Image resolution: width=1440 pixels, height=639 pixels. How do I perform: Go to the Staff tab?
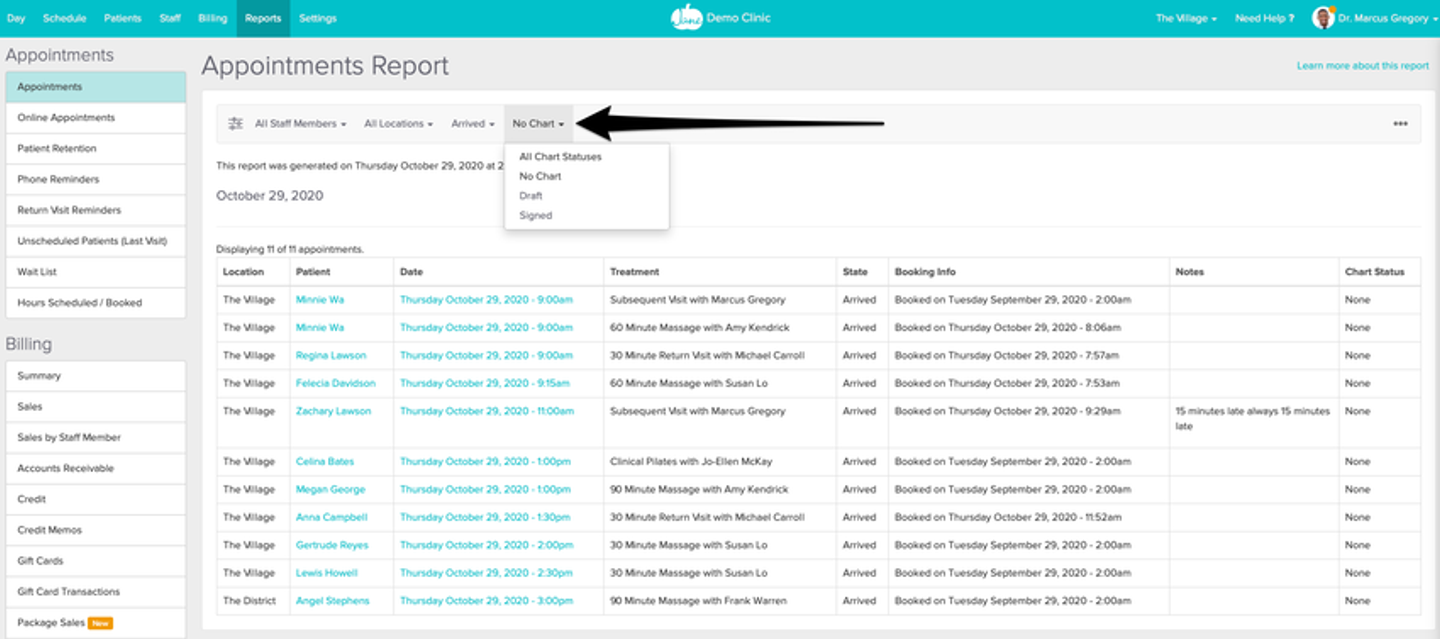tap(170, 18)
